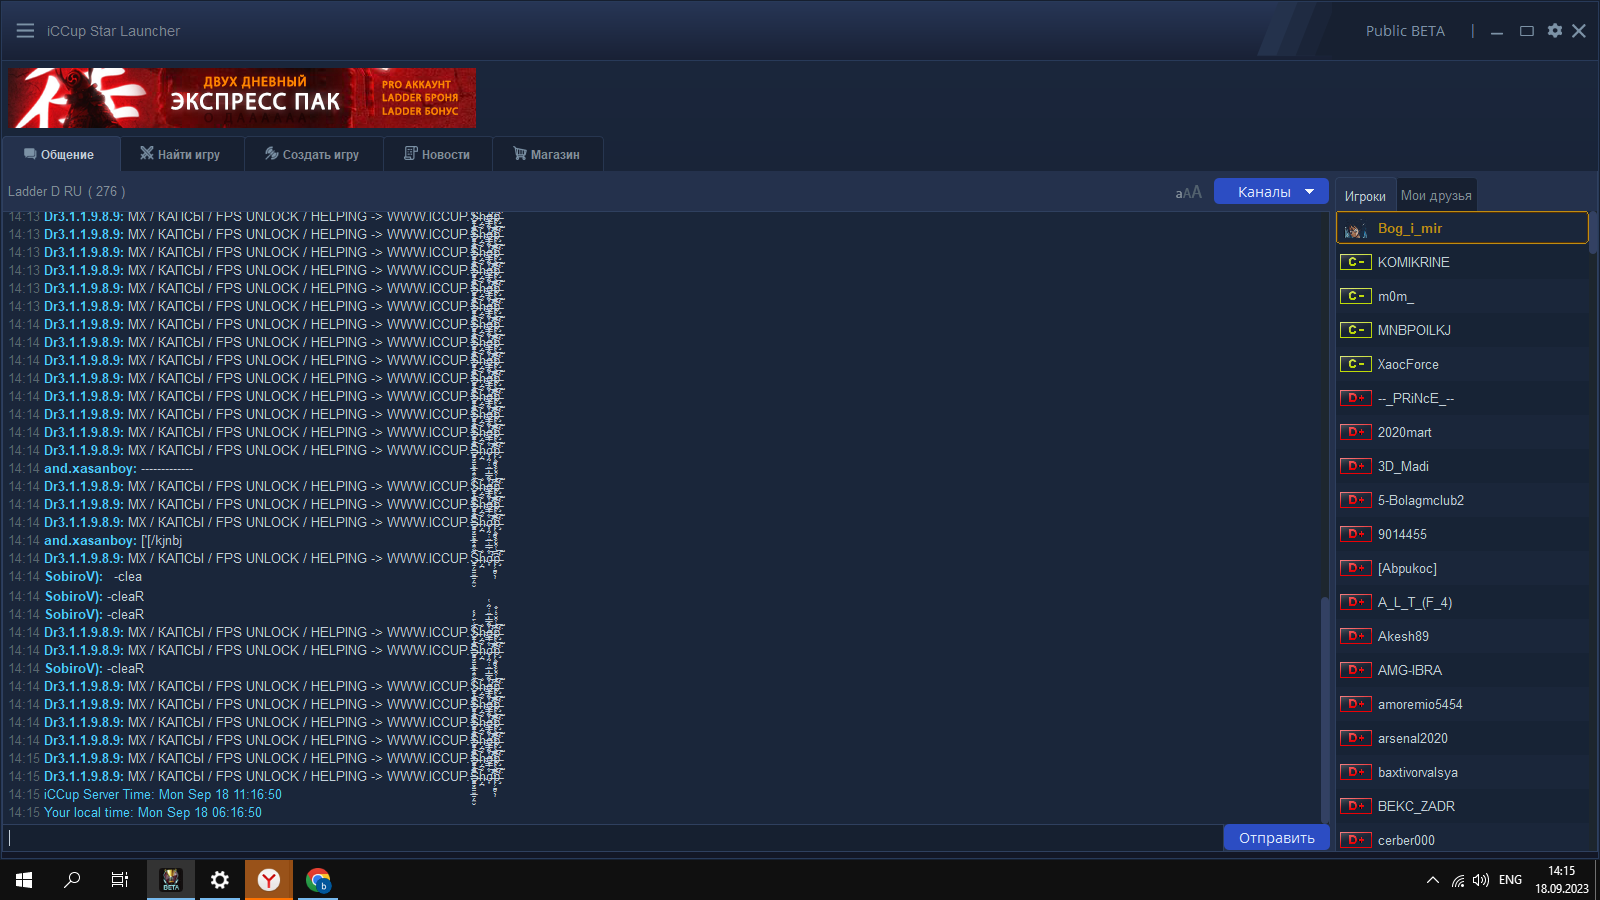Viewport: 1600px width, 900px height.
Task: Open volume control tray icon
Action: (x=1481, y=880)
